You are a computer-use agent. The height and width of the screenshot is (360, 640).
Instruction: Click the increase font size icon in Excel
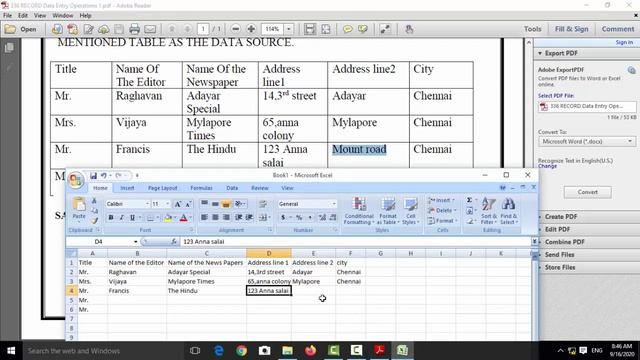coord(178,204)
